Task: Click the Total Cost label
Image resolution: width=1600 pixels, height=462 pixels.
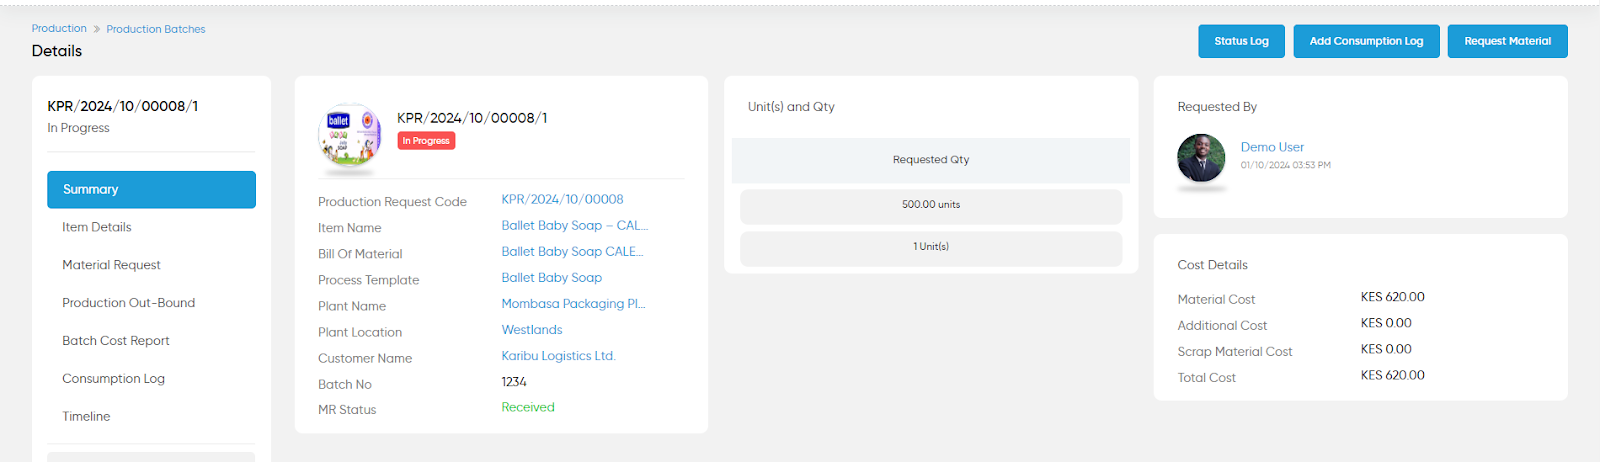Action: click(x=1206, y=378)
